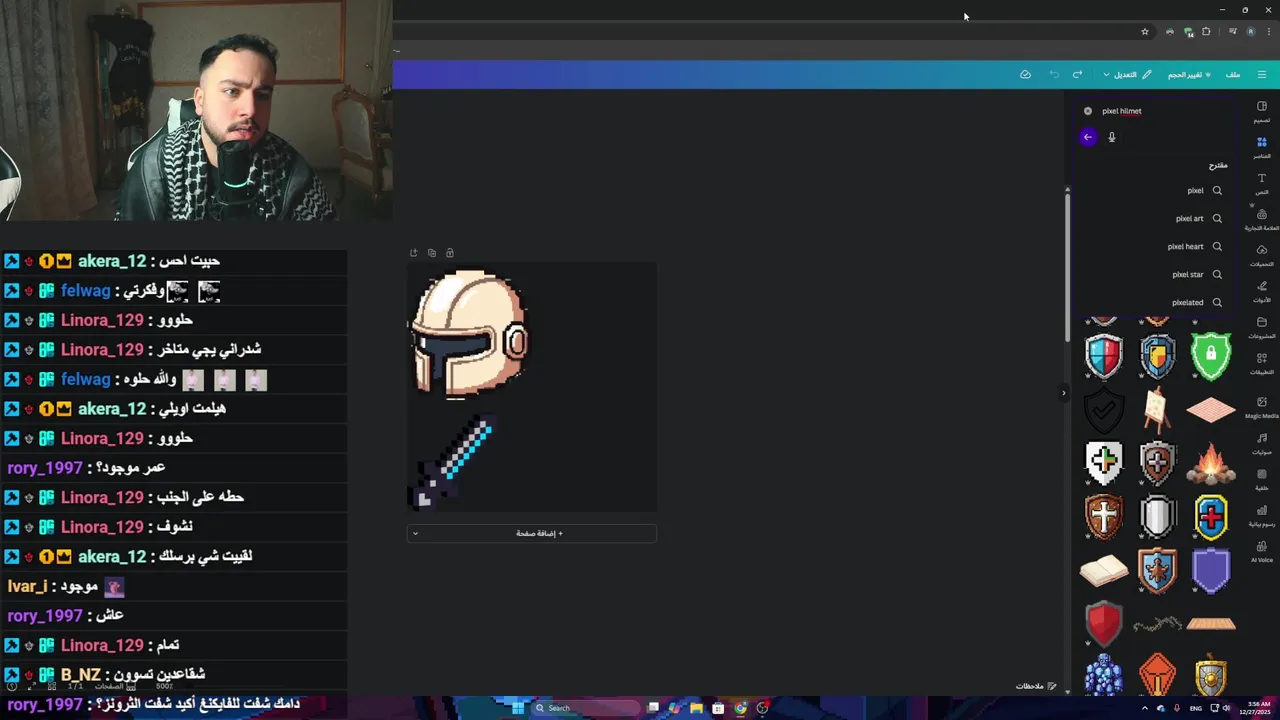The image size is (1280, 720).
Task: Pick the blue pixel golem element
Action: (x=1104, y=675)
